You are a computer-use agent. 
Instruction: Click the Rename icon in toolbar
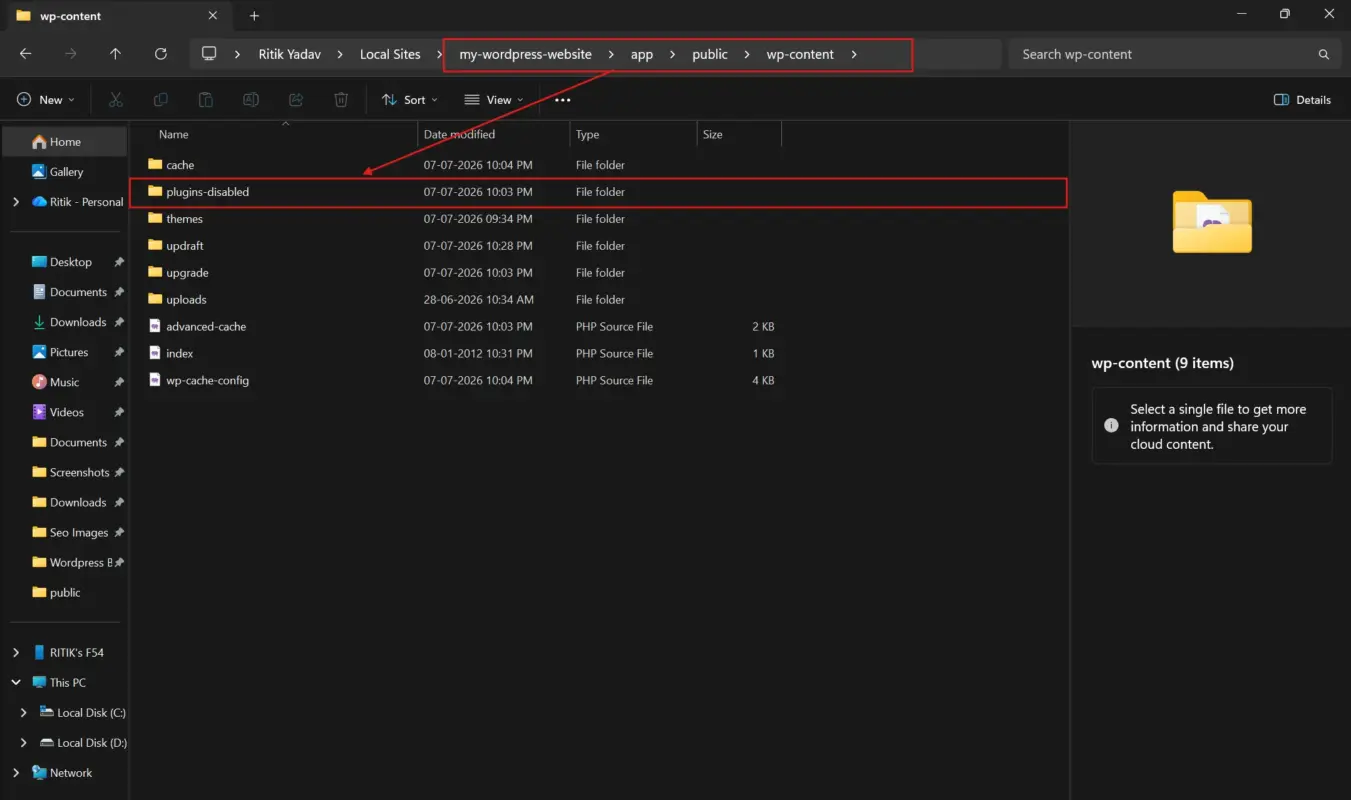click(251, 100)
